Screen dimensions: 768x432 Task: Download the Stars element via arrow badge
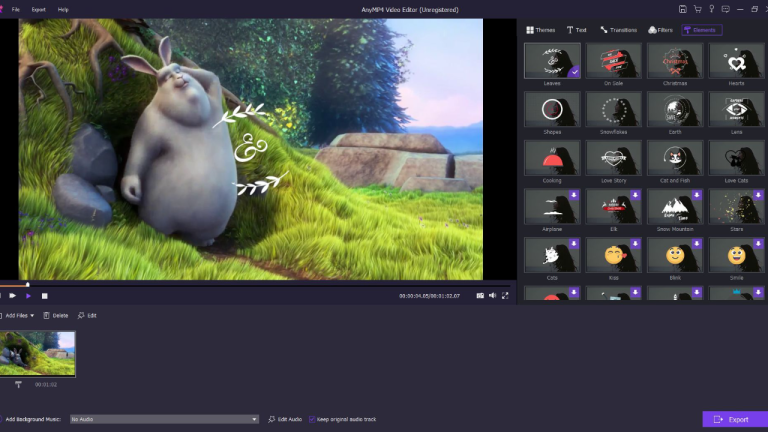[758, 195]
